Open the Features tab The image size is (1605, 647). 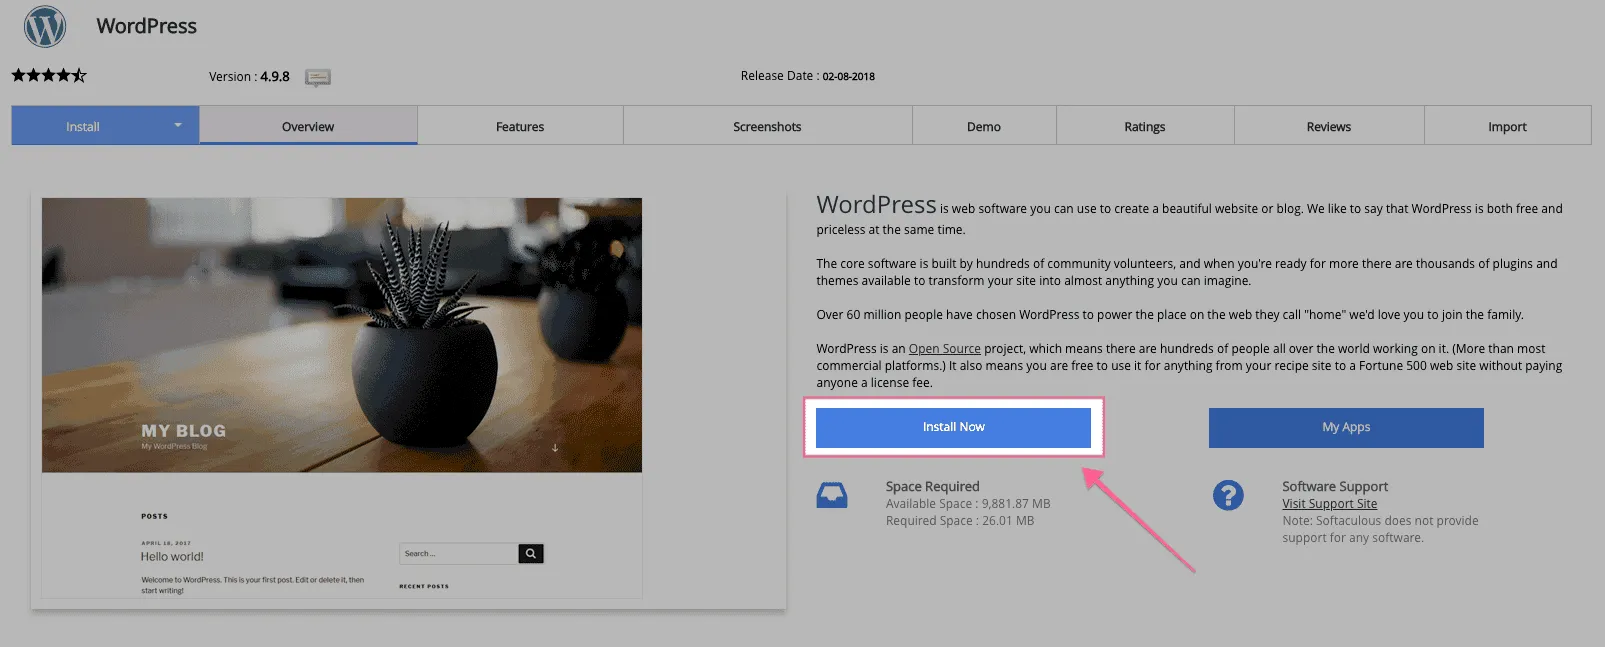click(x=520, y=126)
